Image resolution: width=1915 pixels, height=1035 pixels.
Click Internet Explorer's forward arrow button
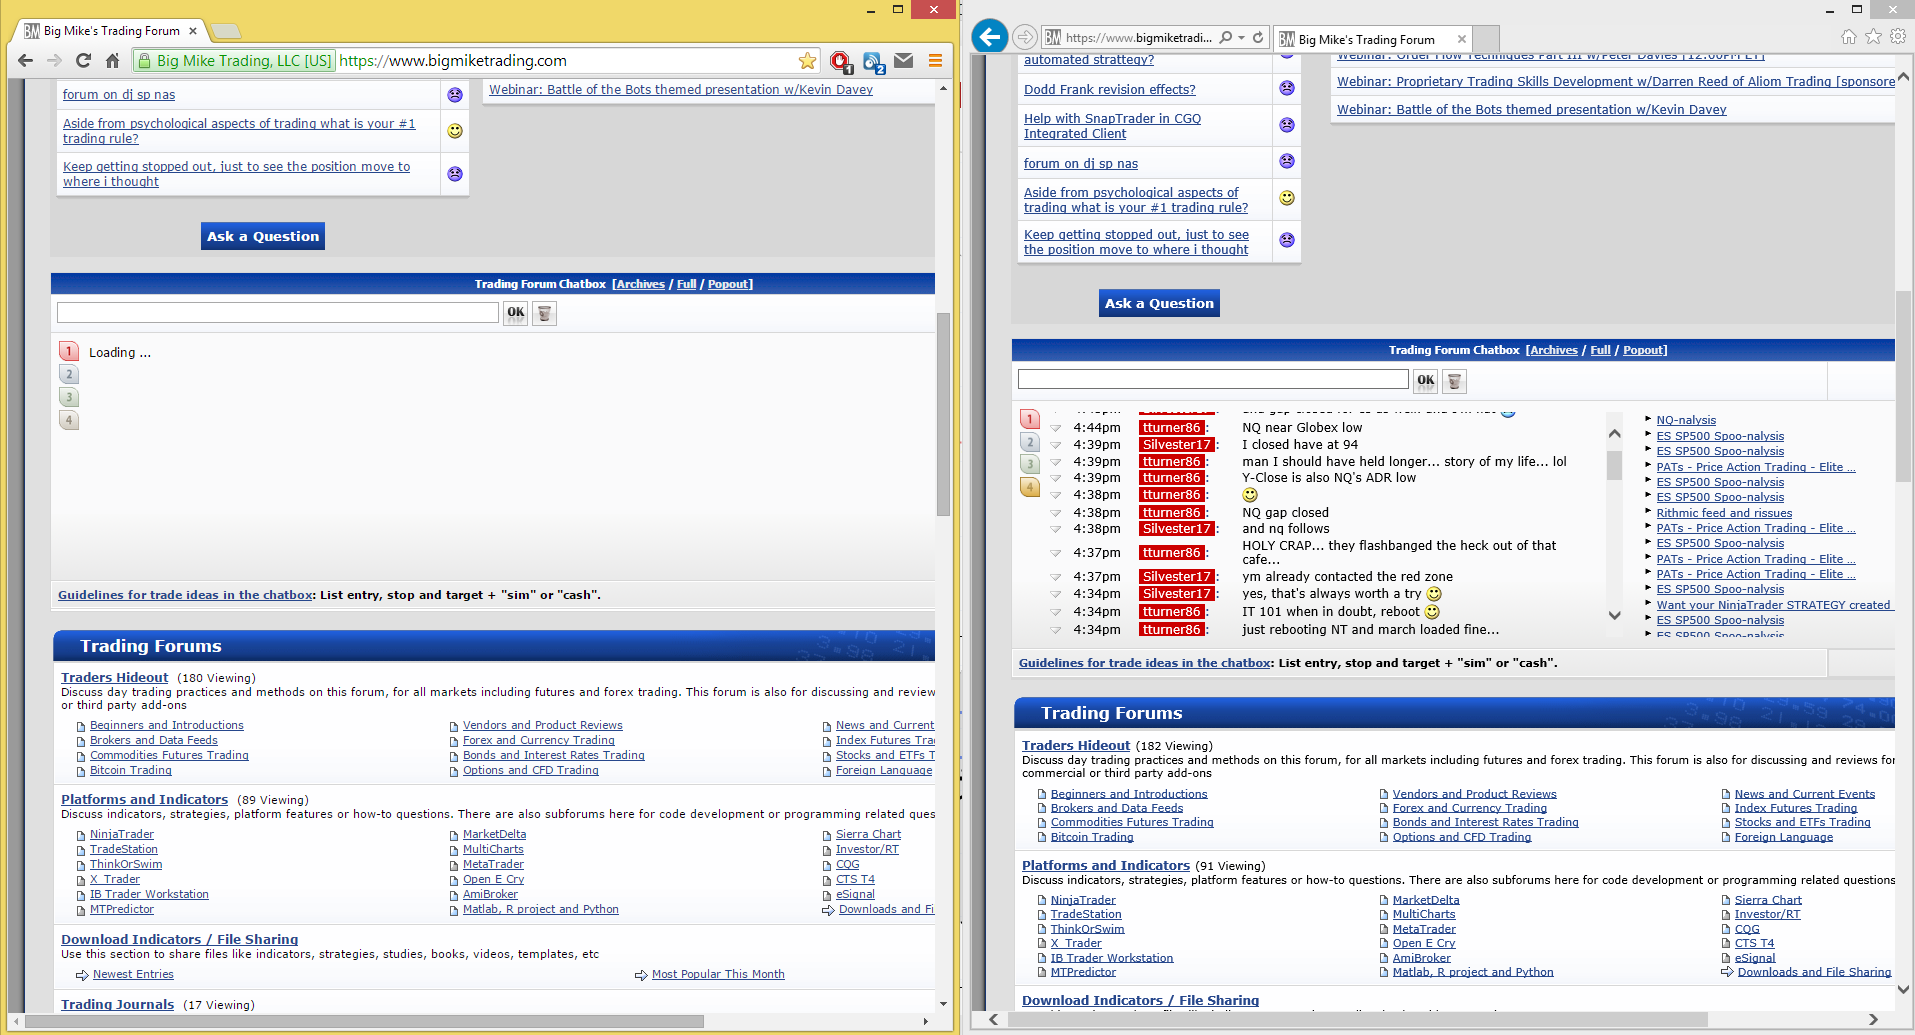tap(1025, 37)
